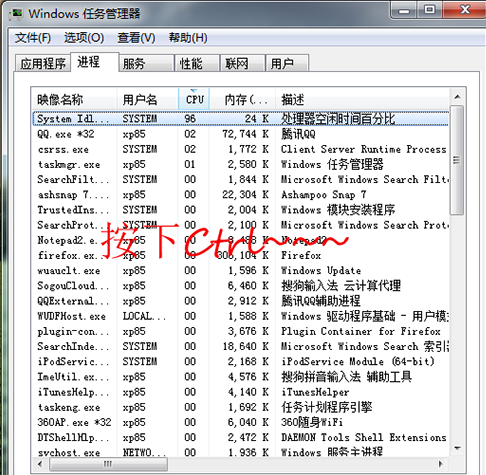Select the 进程 tab

[x=95, y=62]
